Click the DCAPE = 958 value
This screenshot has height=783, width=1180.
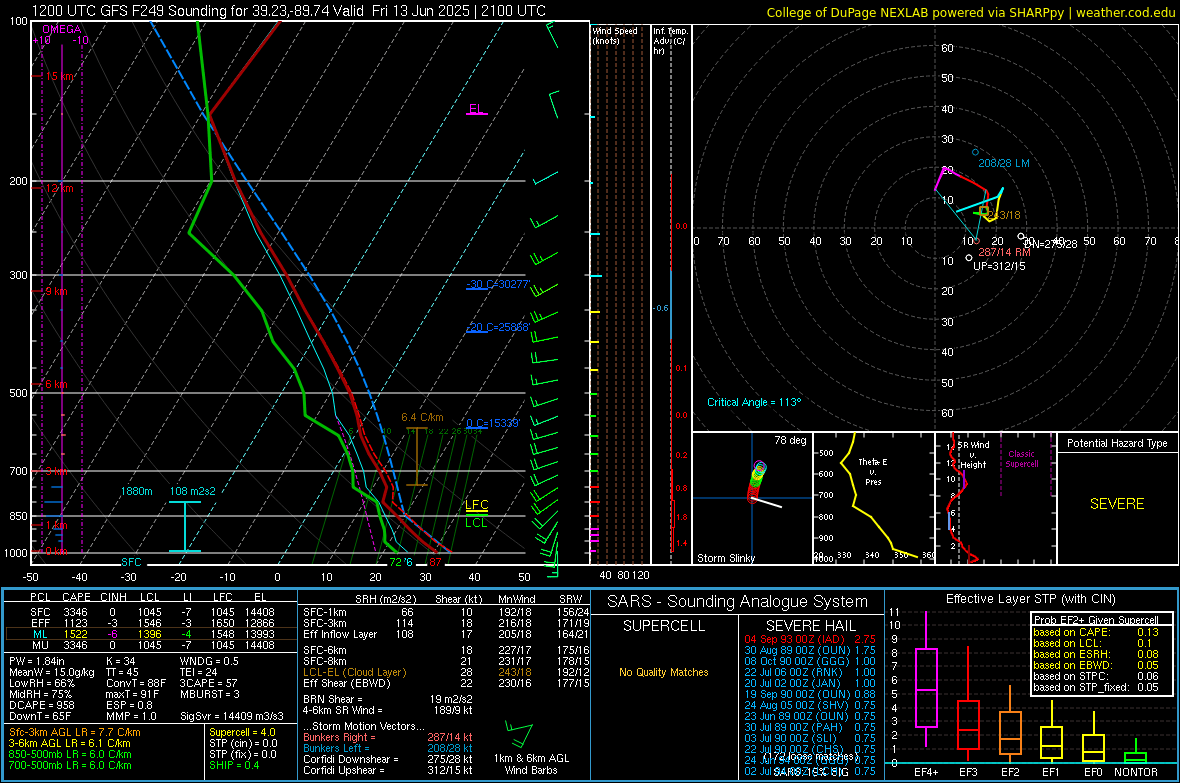click(41, 705)
